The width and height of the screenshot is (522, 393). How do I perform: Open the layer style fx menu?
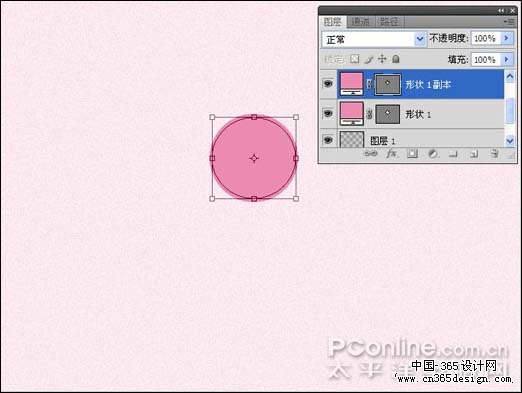(391, 154)
